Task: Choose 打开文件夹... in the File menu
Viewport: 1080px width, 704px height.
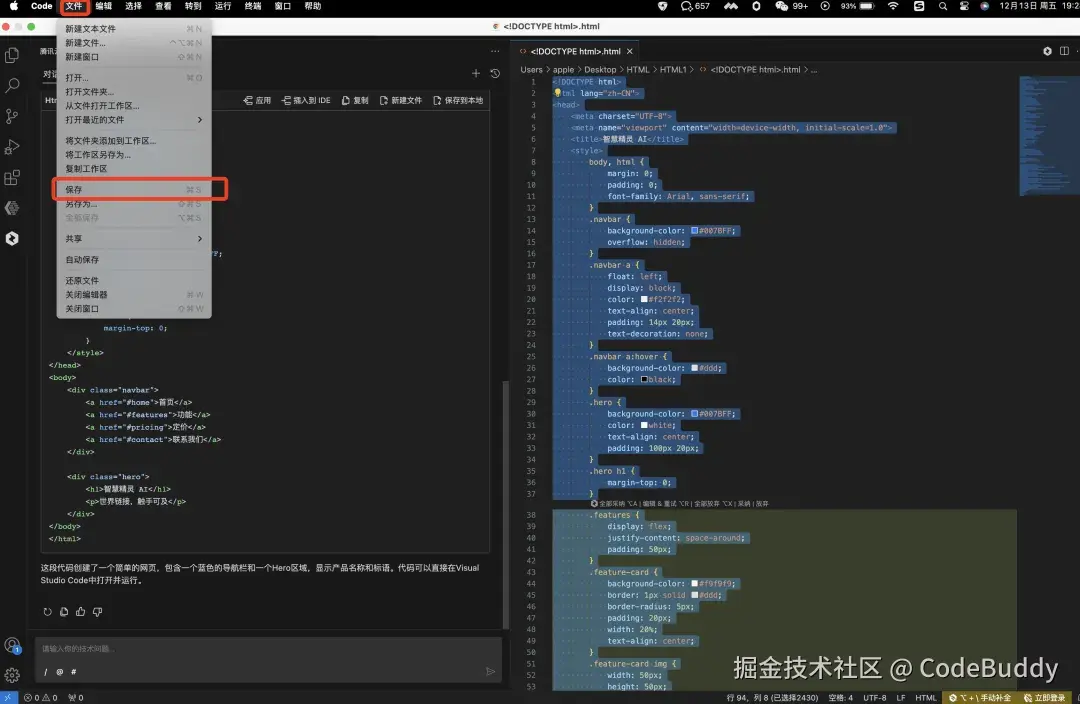Action: coord(134,92)
